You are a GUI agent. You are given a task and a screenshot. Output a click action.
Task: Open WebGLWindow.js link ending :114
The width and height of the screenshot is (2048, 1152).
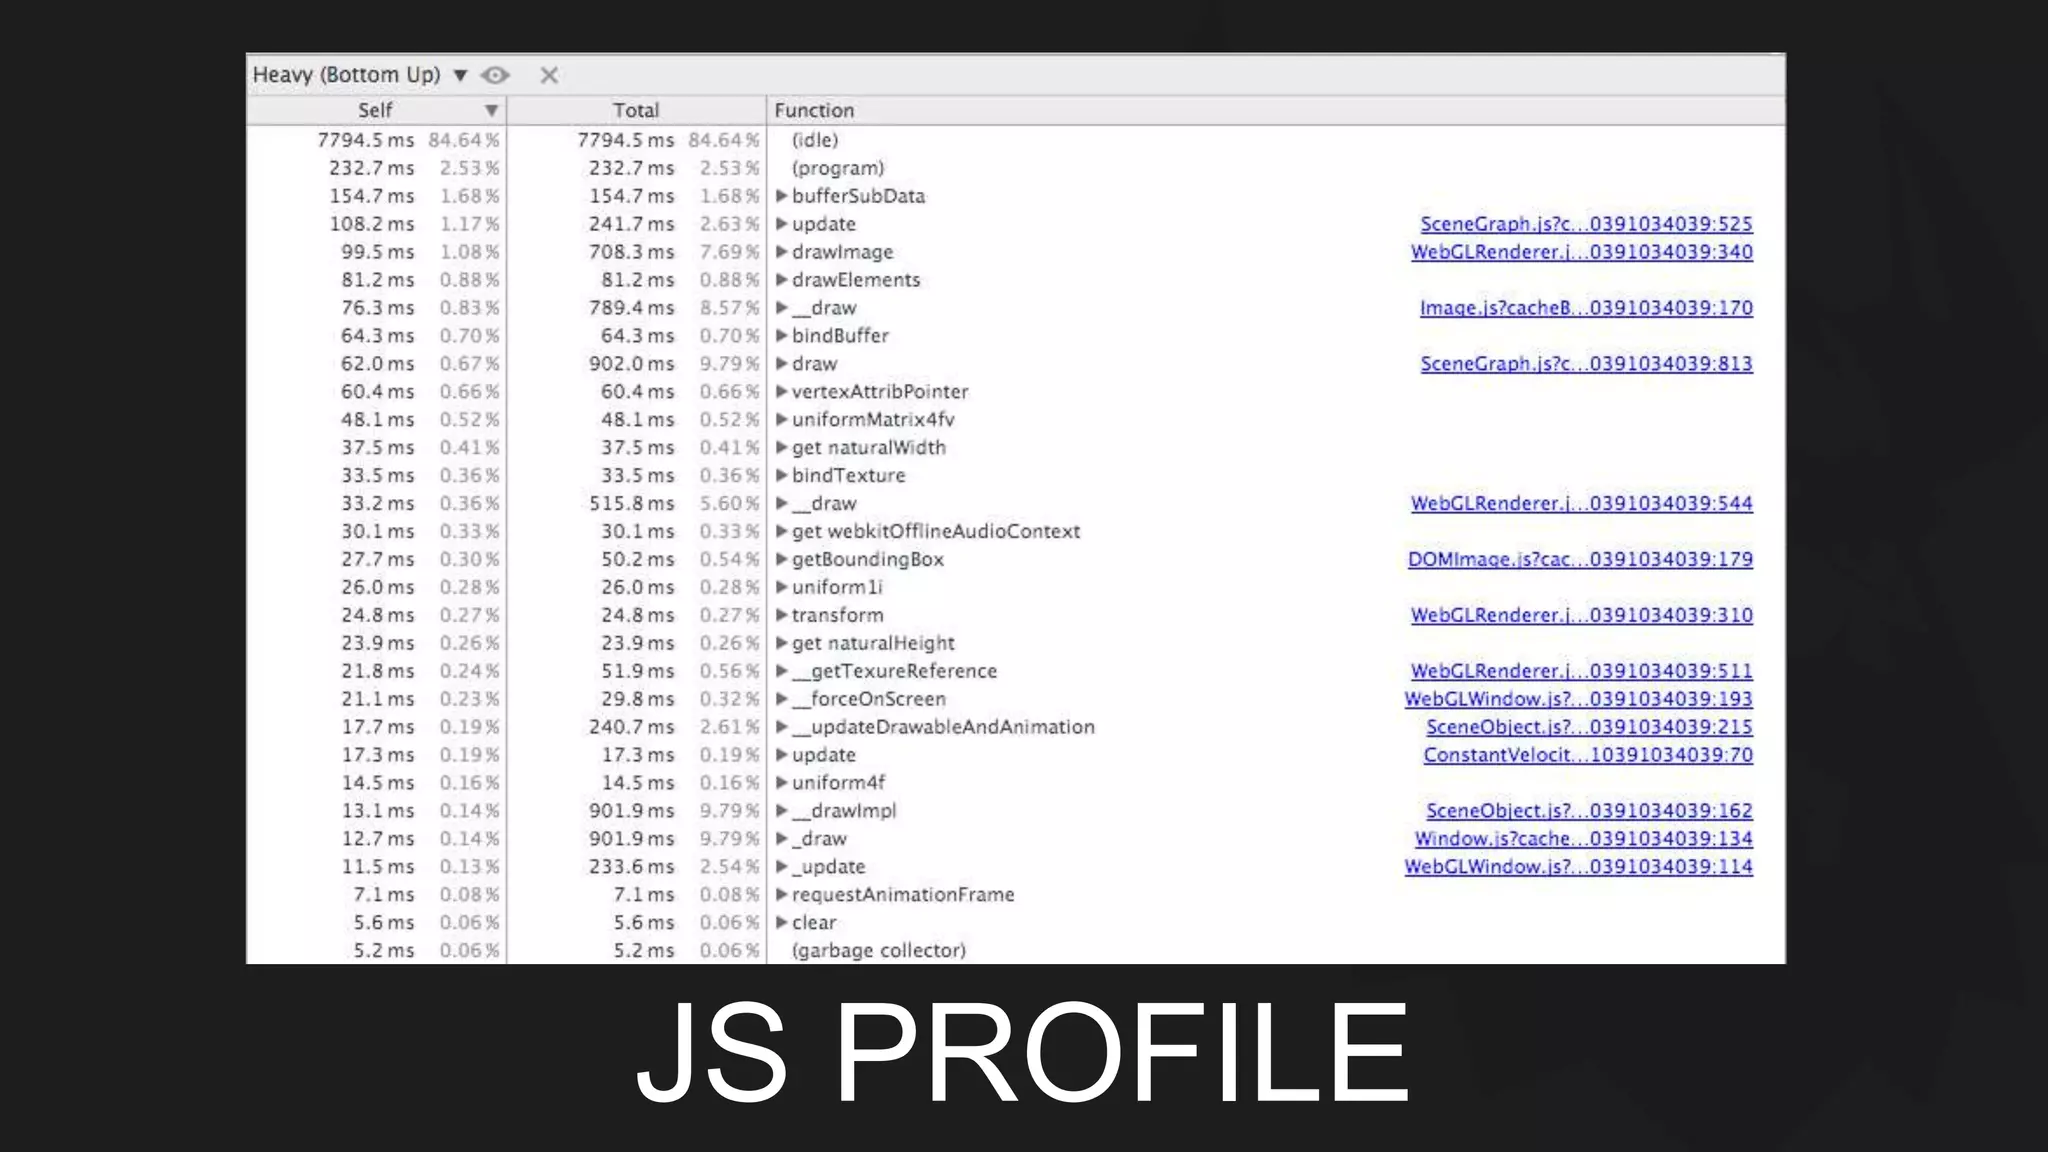pos(1578,867)
